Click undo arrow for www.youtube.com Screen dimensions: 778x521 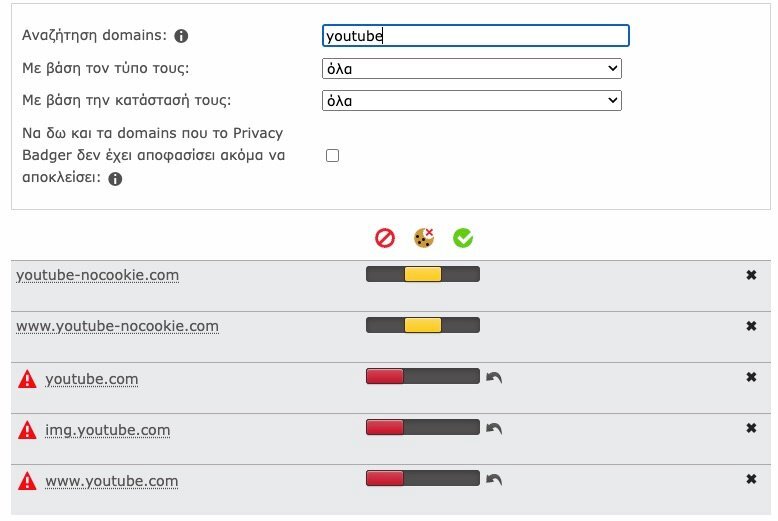tap(494, 479)
